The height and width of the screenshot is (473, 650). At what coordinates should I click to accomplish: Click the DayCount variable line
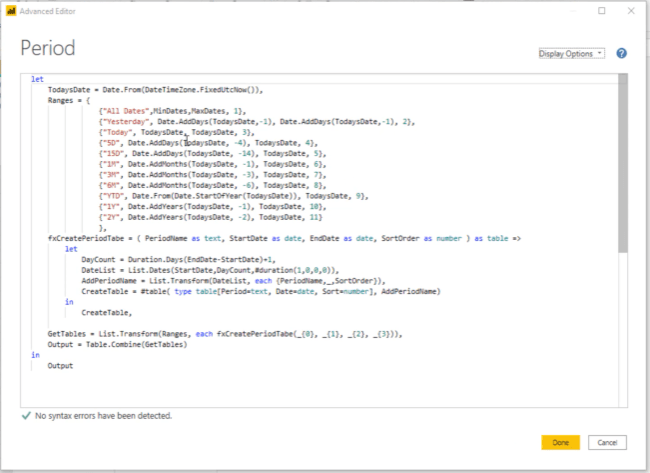click(178, 260)
